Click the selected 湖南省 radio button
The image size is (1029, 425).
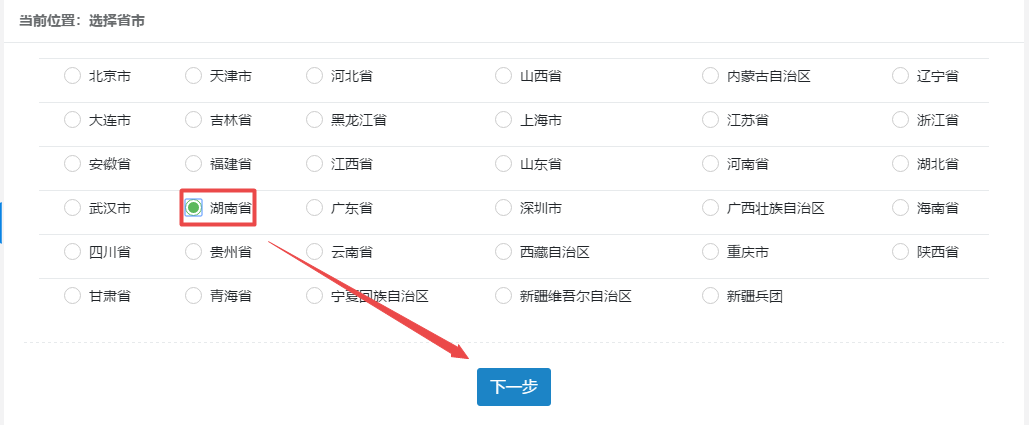pyautogui.click(x=194, y=208)
